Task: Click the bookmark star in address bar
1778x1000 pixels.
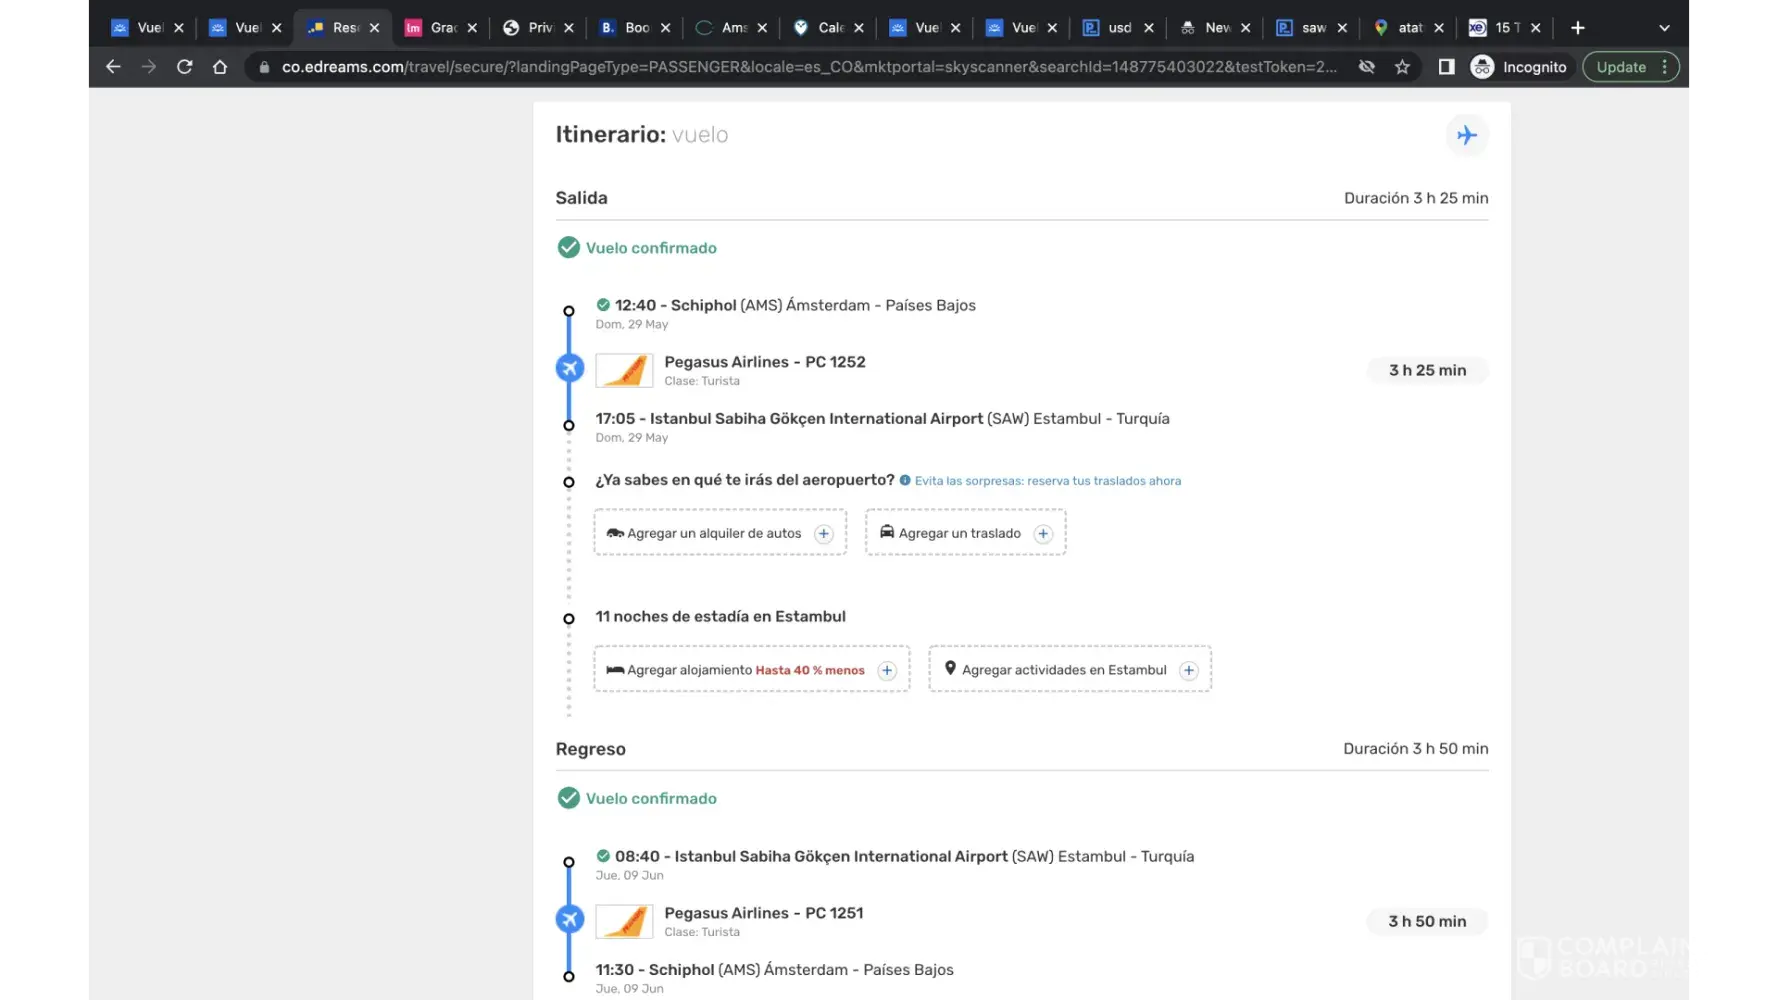Action: (1402, 67)
